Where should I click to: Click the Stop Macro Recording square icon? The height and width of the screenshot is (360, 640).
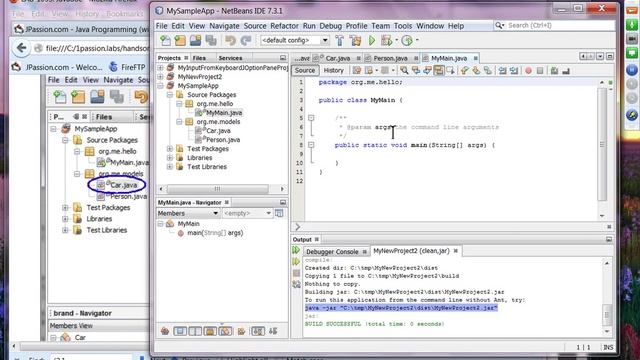pyautogui.click(x=540, y=71)
